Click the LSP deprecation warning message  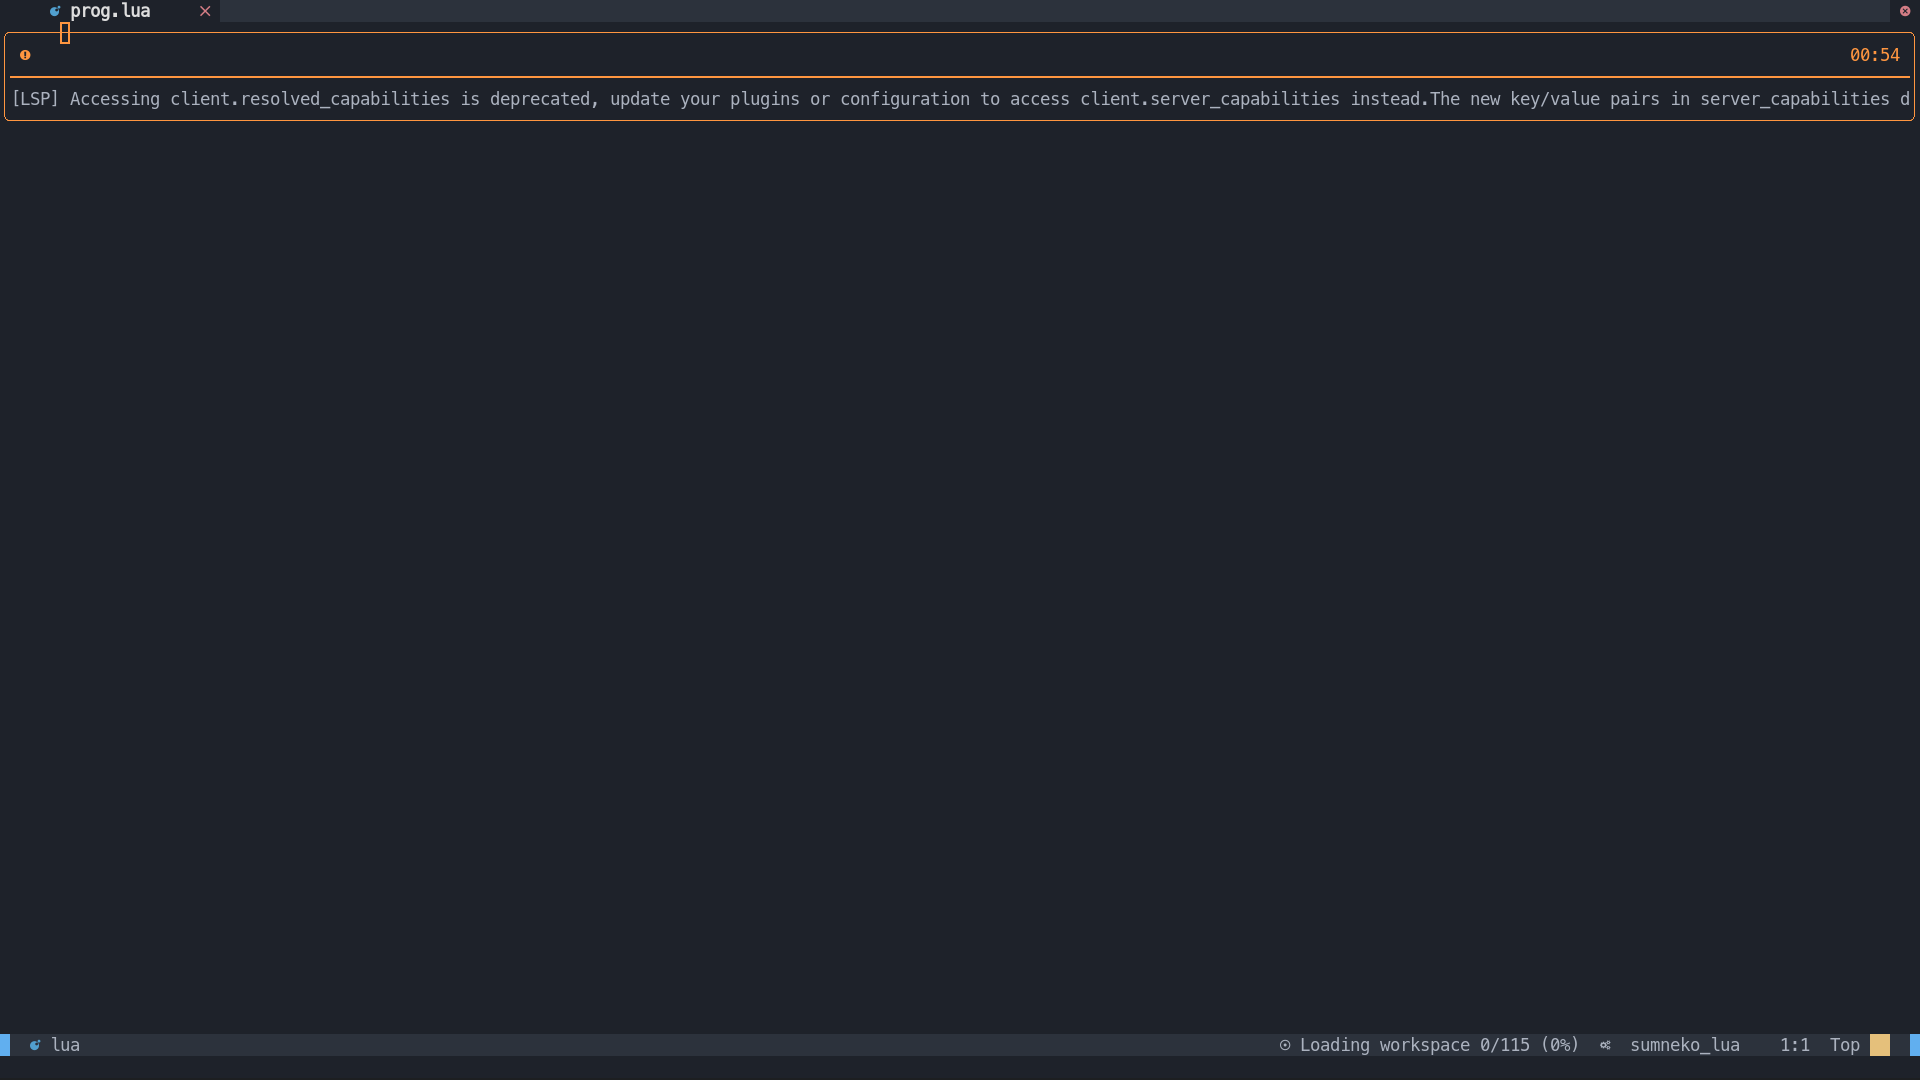pyautogui.click(x=960, y=99)
